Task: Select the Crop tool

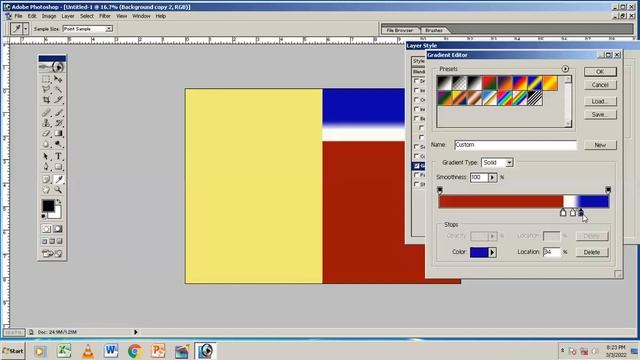Action: pyautogui.click(x=46, y=99)
